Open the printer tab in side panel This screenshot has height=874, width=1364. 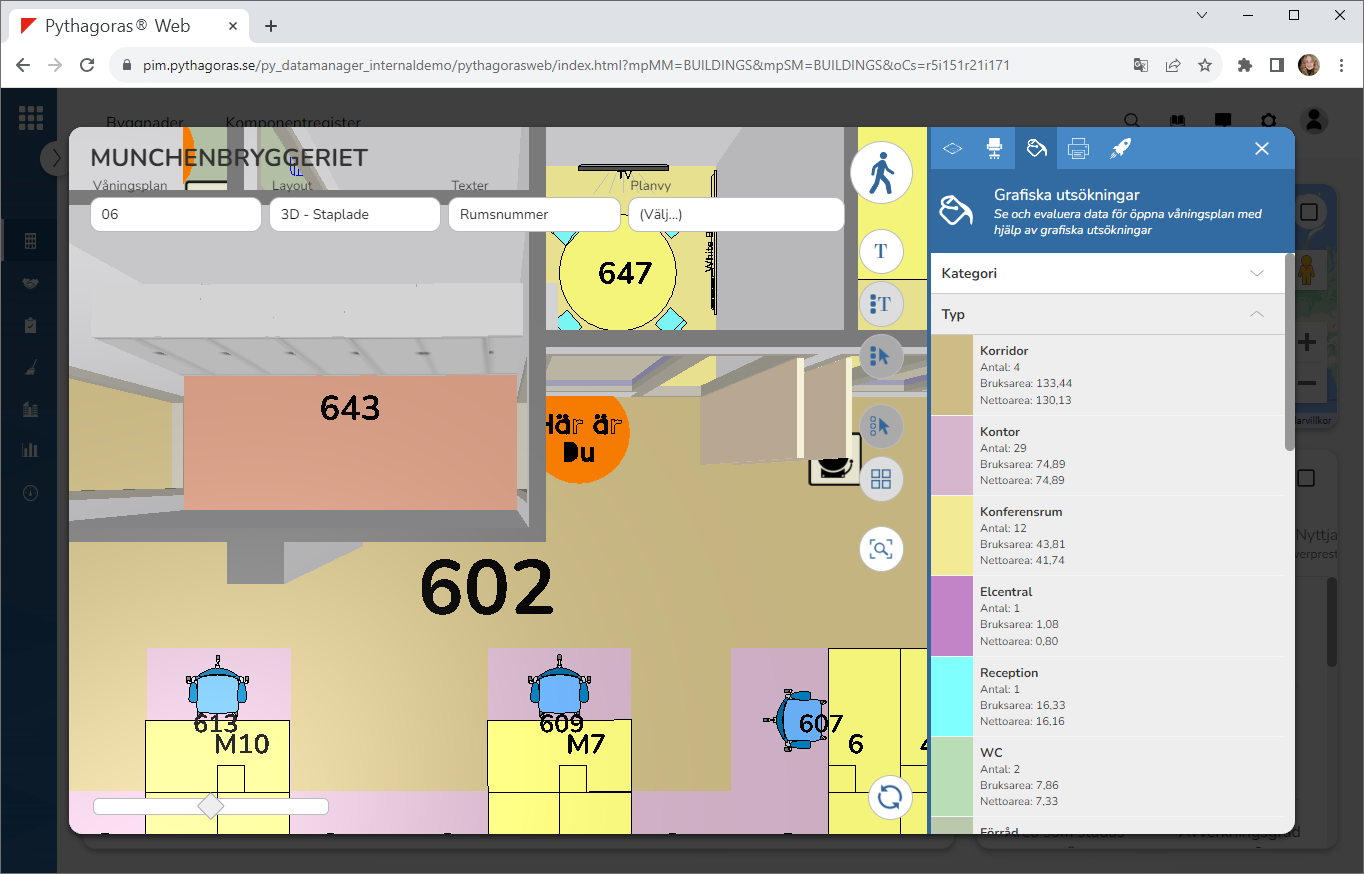click(1078, 148)
